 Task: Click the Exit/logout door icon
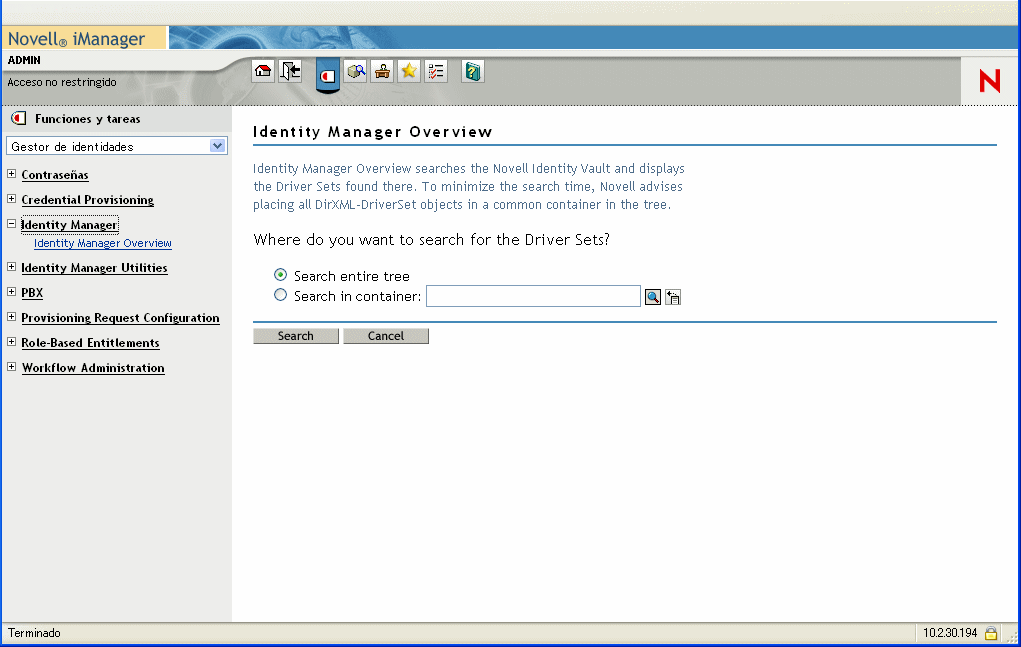pyautogui.click(x=290, y=71)
